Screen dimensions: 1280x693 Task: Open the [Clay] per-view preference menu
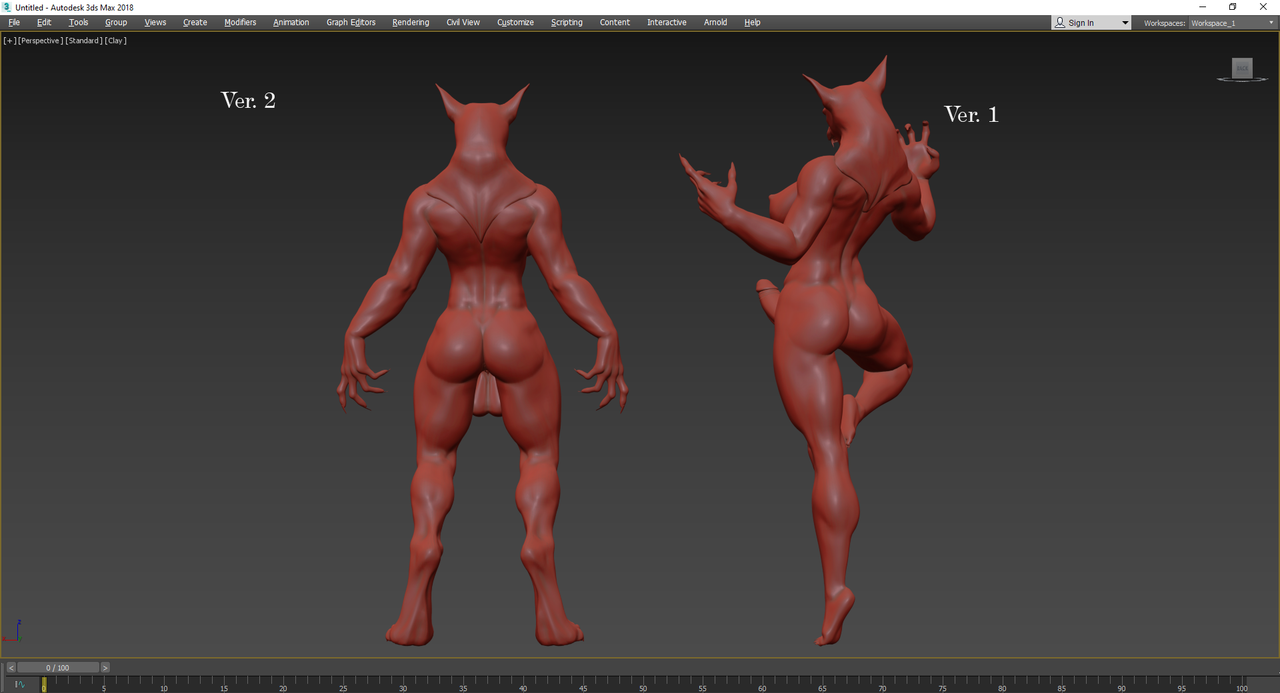point(115,41)
